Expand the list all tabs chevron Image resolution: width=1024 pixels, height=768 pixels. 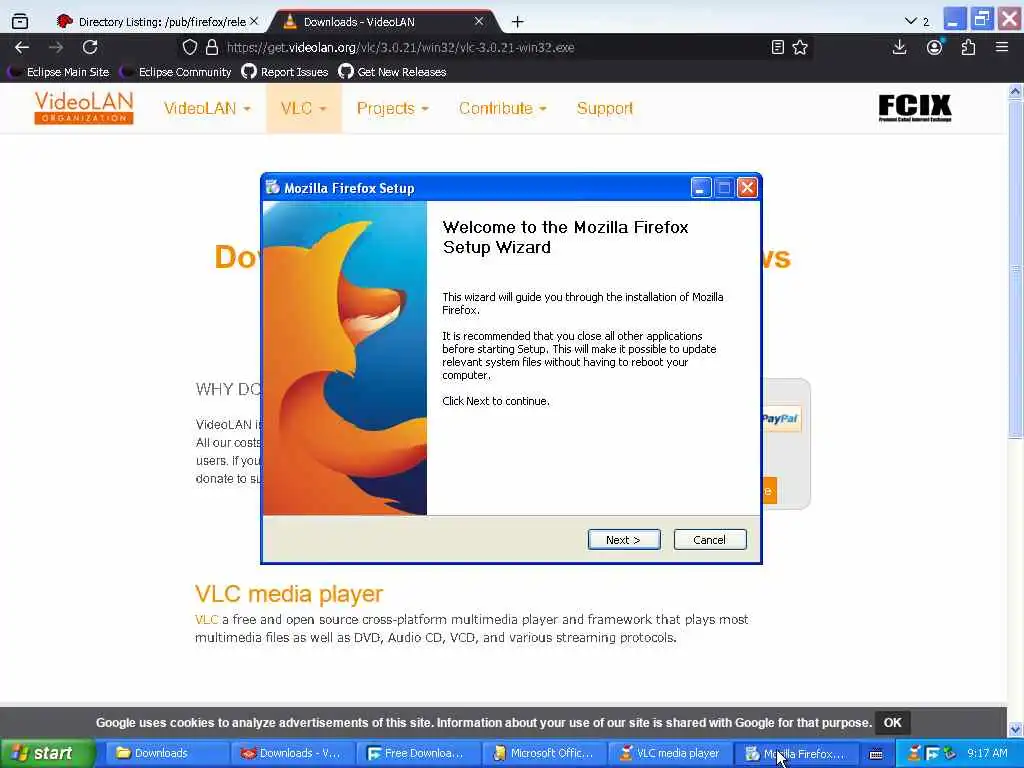[x=911, y=22]
